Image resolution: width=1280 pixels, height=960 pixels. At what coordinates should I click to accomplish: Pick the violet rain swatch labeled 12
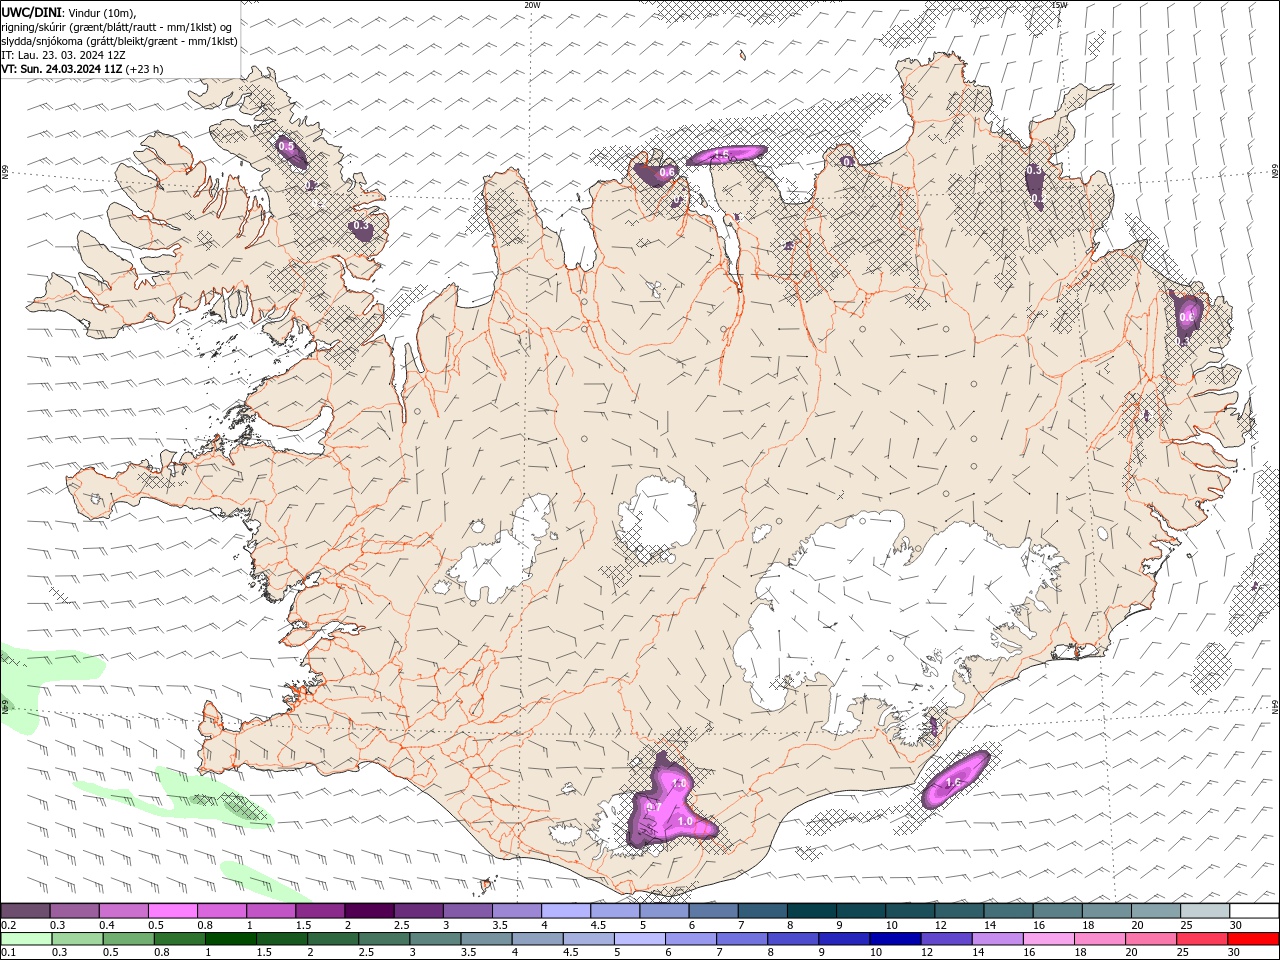coord(946,939)
